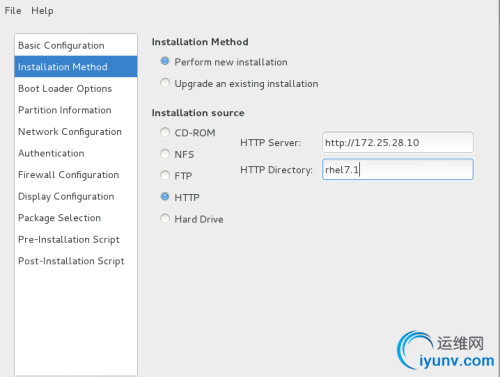The width and height of the screenshot is (500, 377).
Task: Choose FTP installation source
Action: tap(165, 175)
